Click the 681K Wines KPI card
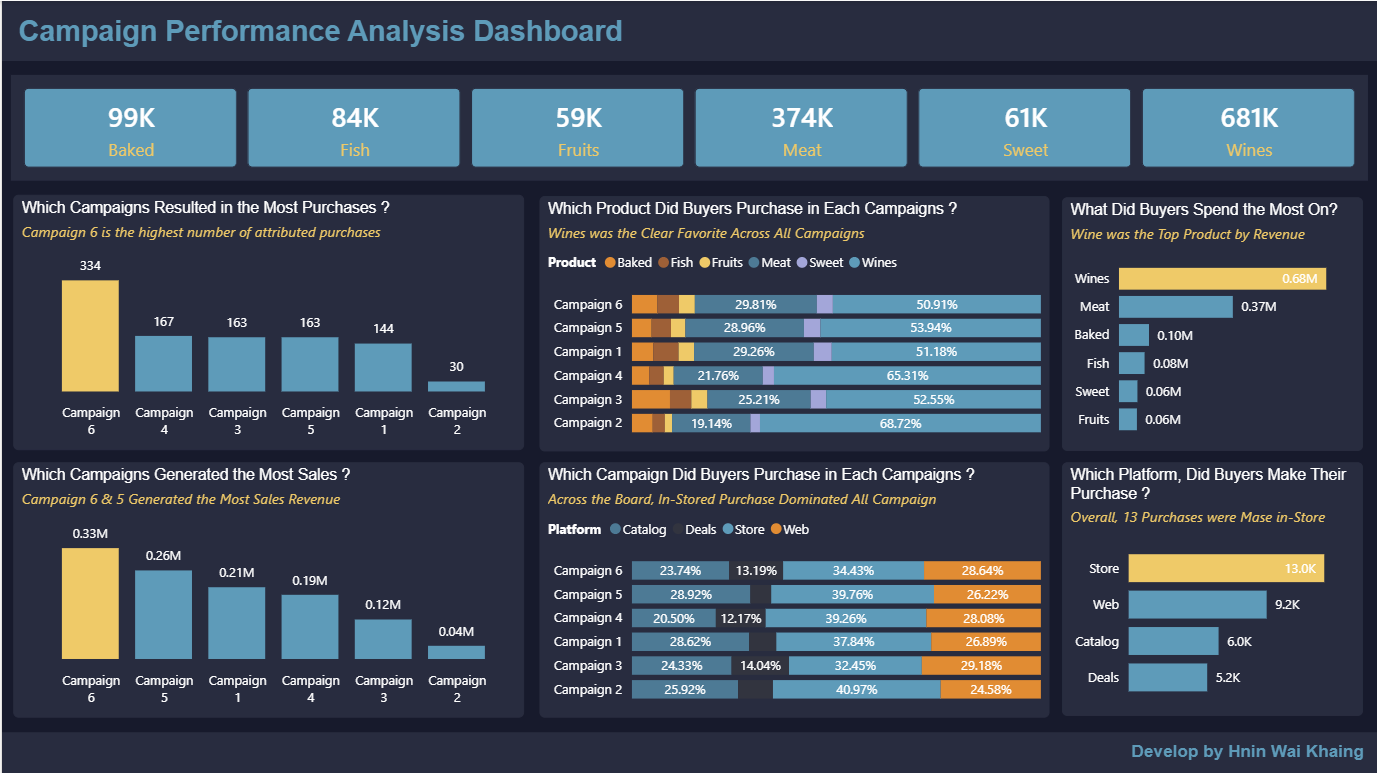This screenshot has height=773, width=1377. [1248, 127]
